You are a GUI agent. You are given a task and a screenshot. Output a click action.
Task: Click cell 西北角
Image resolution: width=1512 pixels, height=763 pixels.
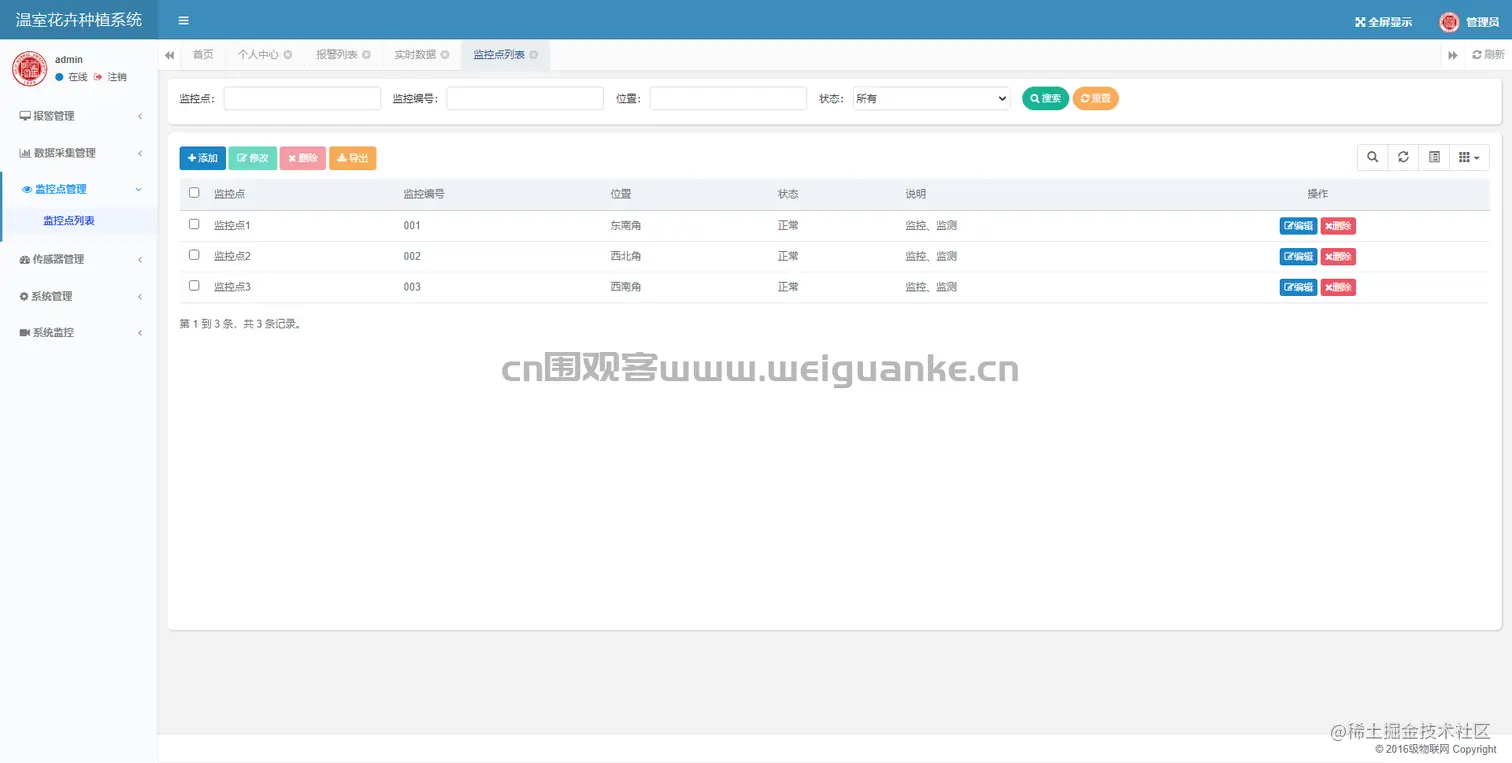(625, 256)
